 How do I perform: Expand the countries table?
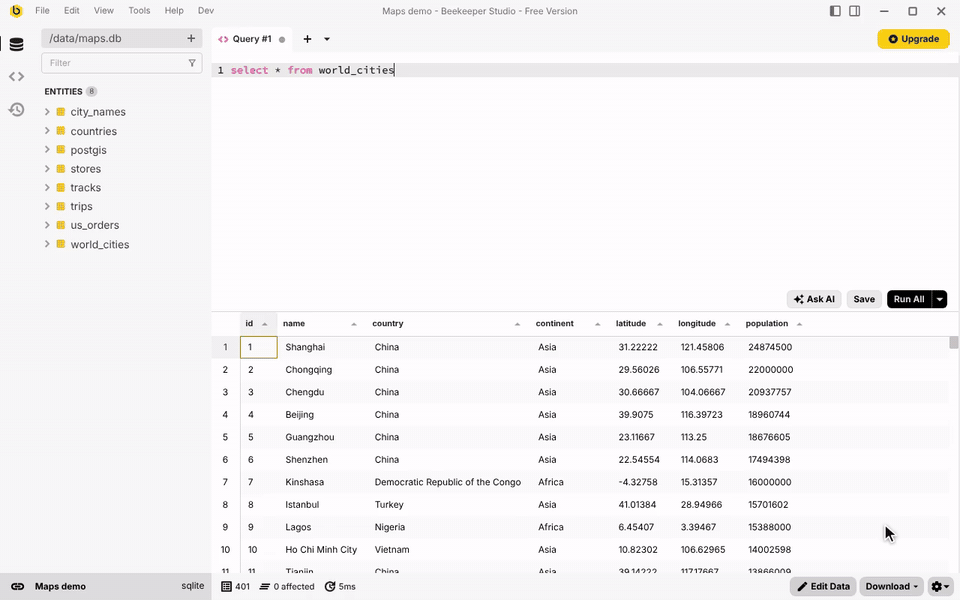(x=47, y=130)
